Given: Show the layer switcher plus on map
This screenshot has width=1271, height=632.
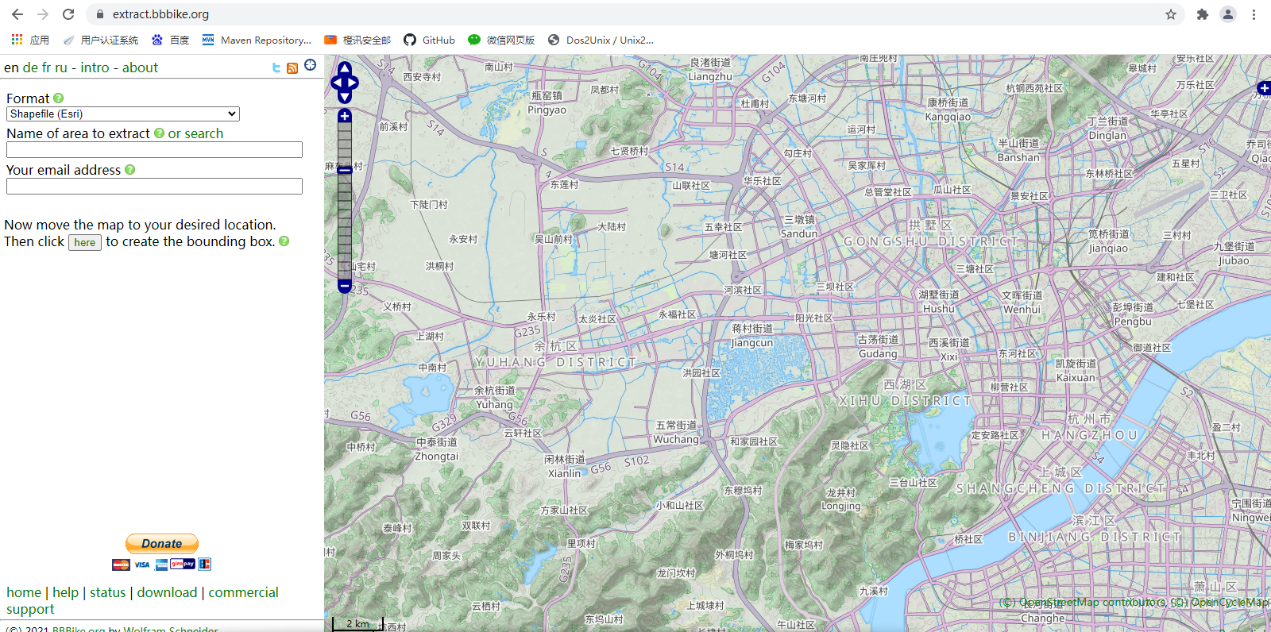Looking at the screenshot, I should [x=1265, y=89].
